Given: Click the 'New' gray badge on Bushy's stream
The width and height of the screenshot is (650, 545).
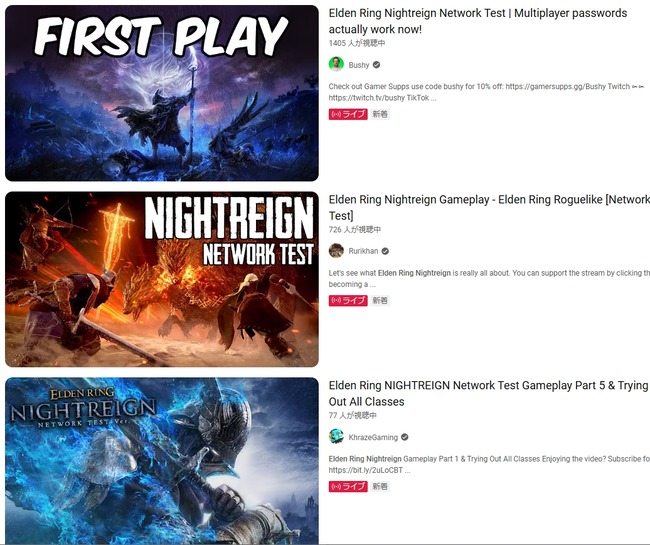Looking at the screenshot, I should (380, 114).
